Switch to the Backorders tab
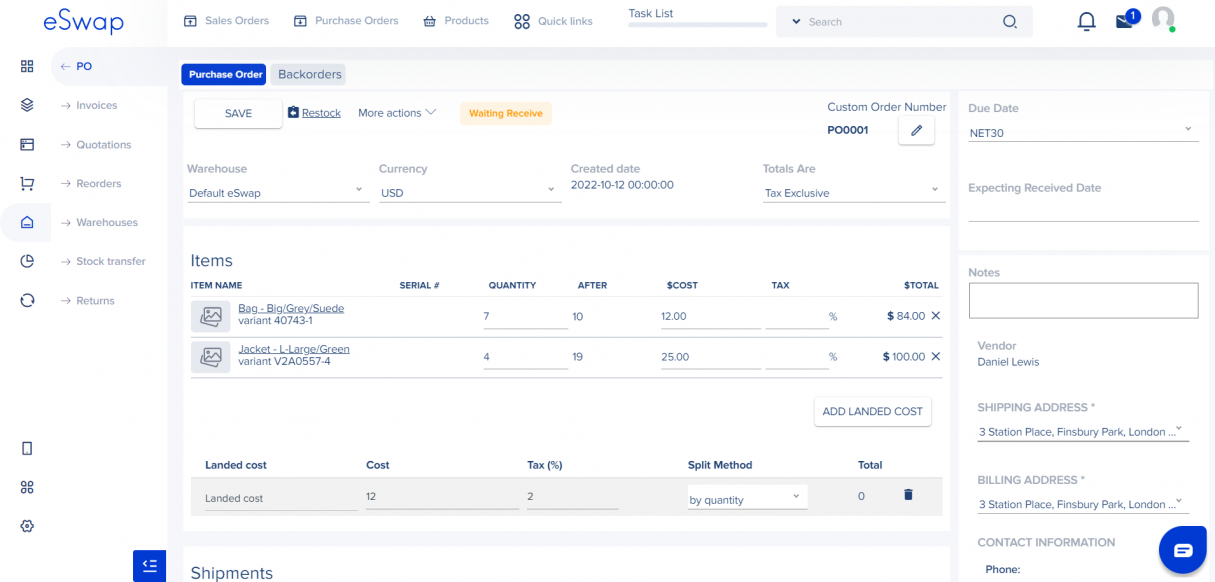This screenshot has height=582, width=1215. 308,74
